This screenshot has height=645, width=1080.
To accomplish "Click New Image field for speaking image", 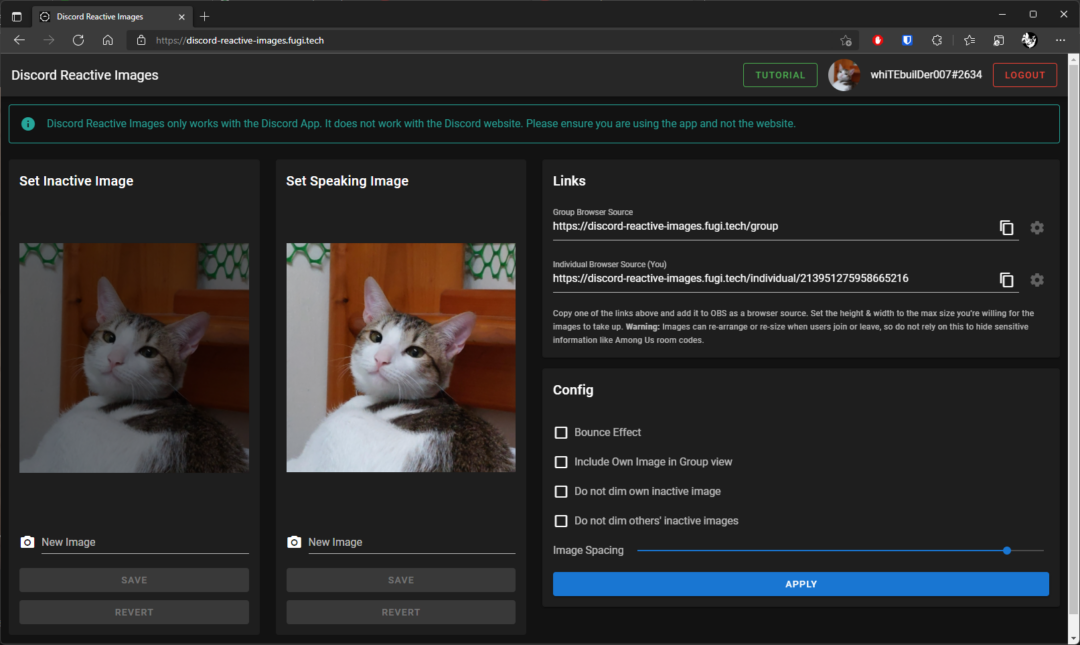I will (x=412, y=542).
